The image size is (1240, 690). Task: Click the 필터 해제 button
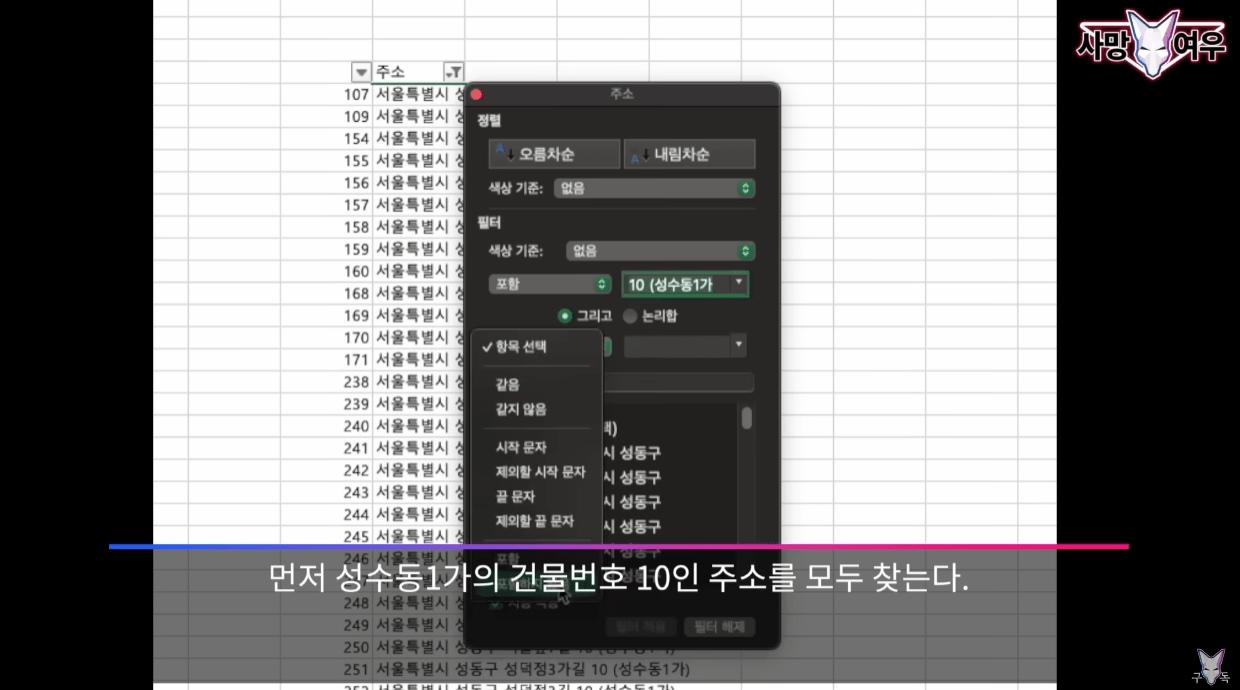(719, 625)
